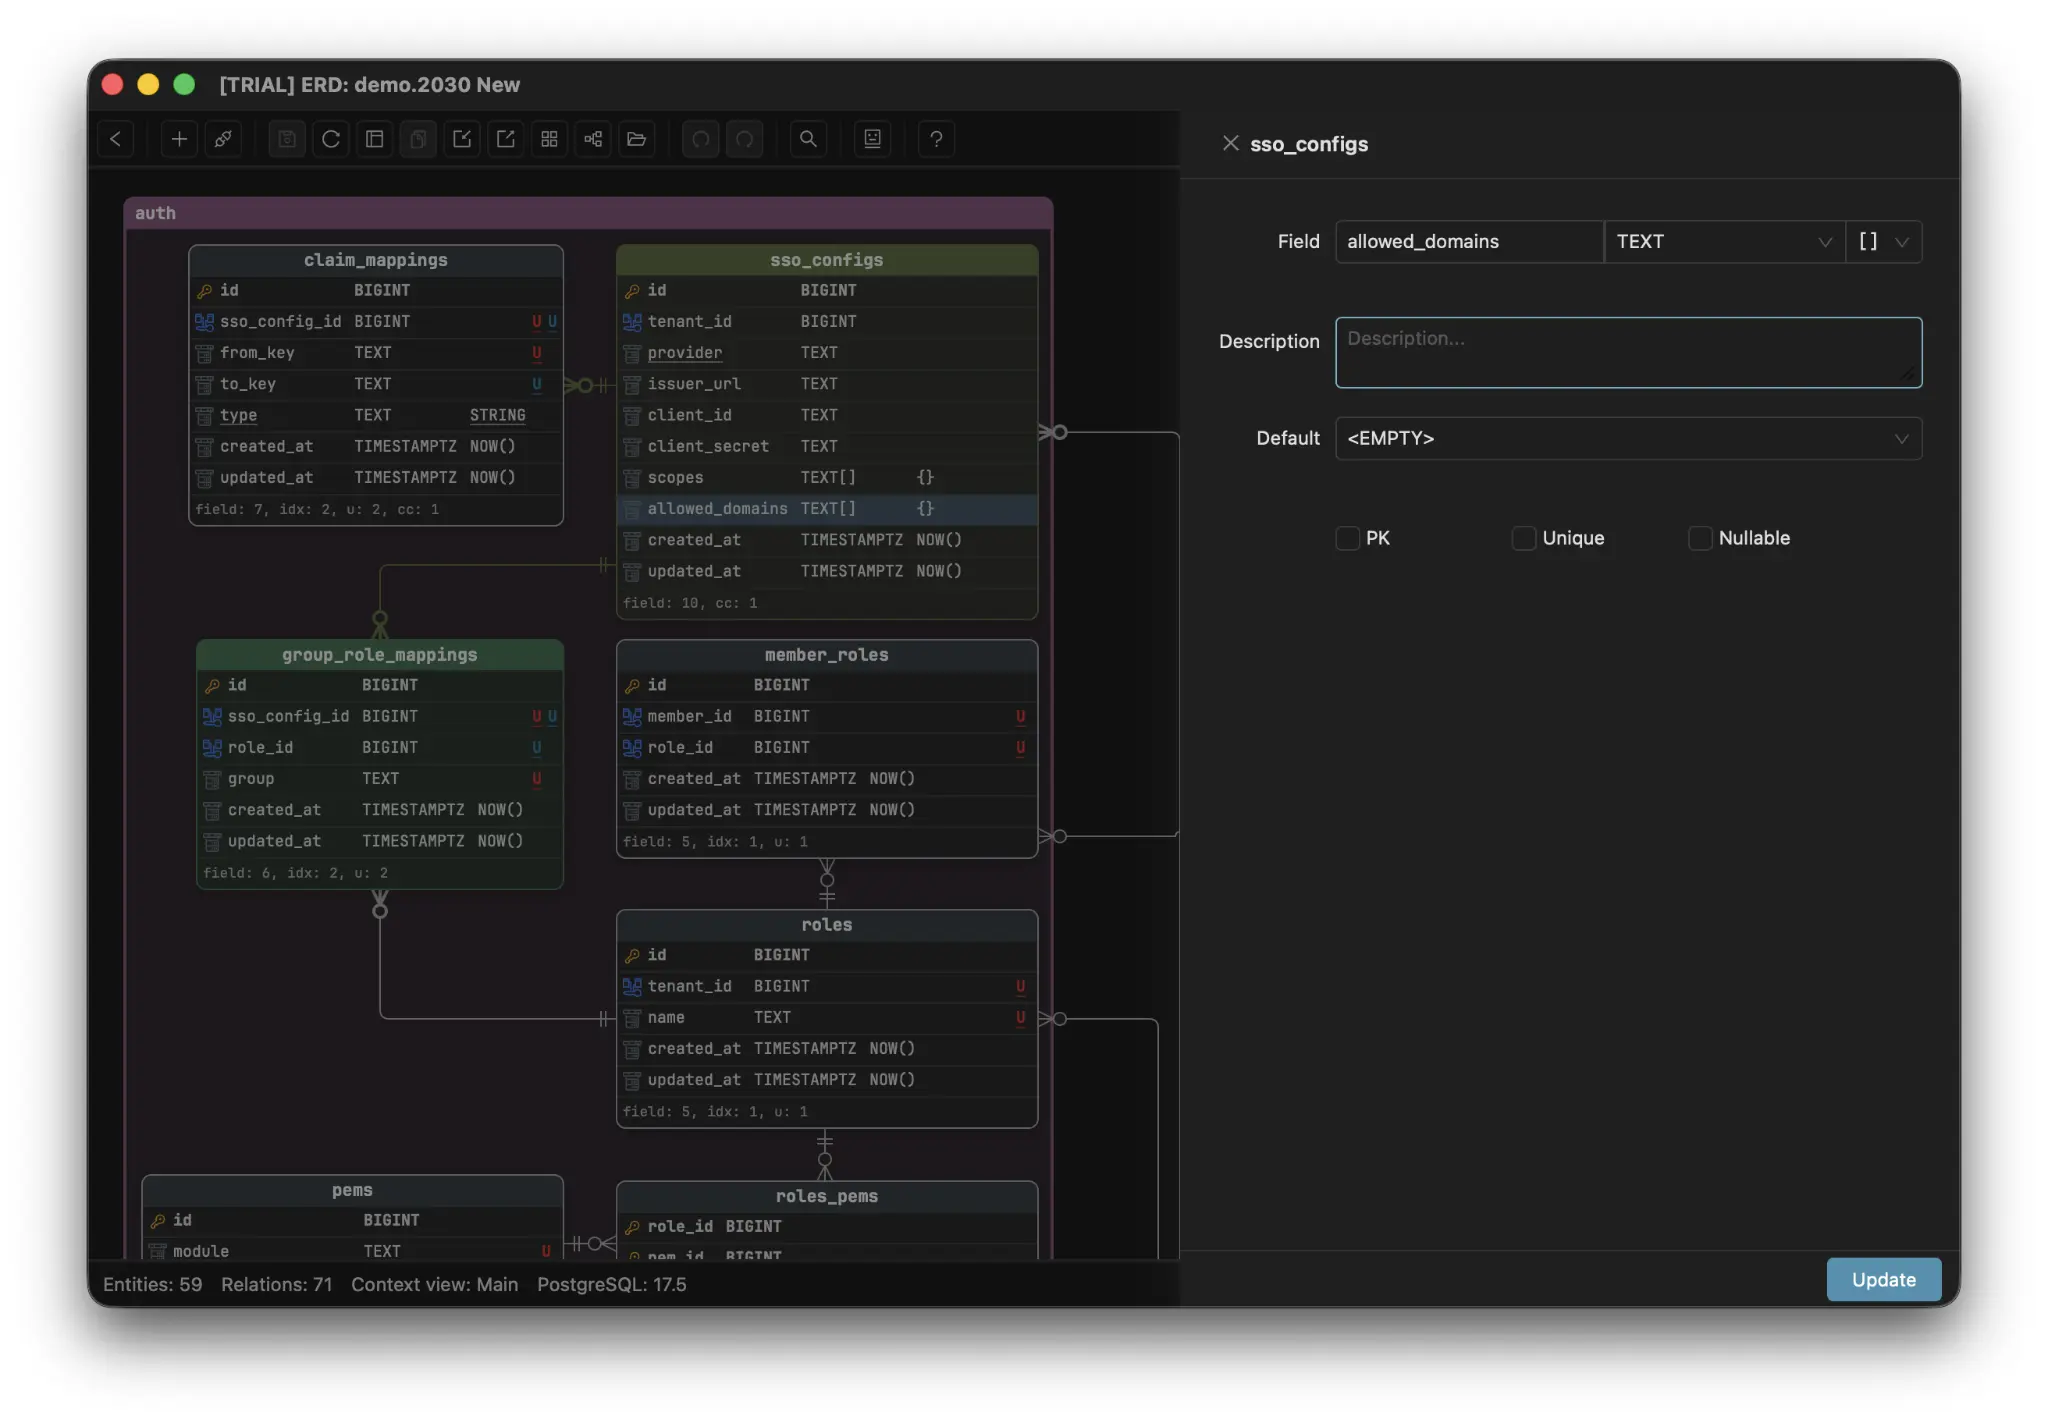Click the face feedback toolbar icon
The width and height of the screenshot is (2048, 1423).
872,139
